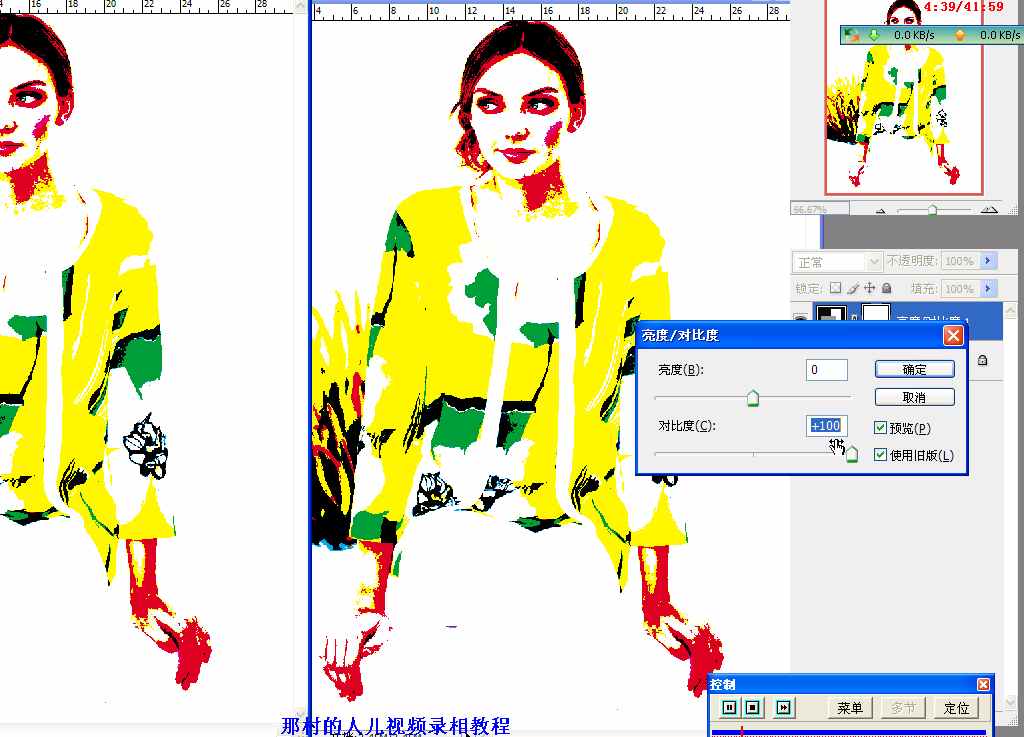Click the 菜单 button in 控制 panel

click(x=849, y=708)
